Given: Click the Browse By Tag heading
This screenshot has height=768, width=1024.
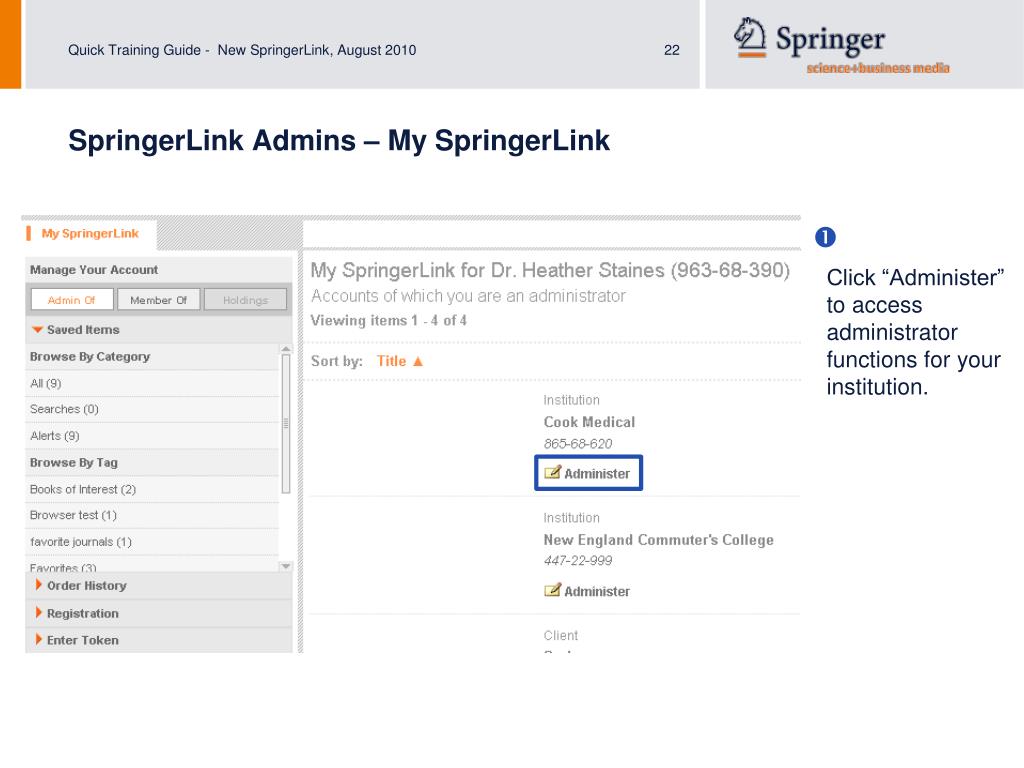Looking at the screenshot, I should 74,462.
